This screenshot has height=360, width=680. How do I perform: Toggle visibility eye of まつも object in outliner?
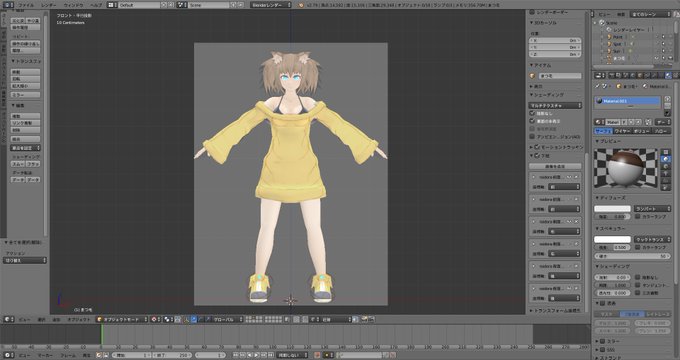coord(656,58)
